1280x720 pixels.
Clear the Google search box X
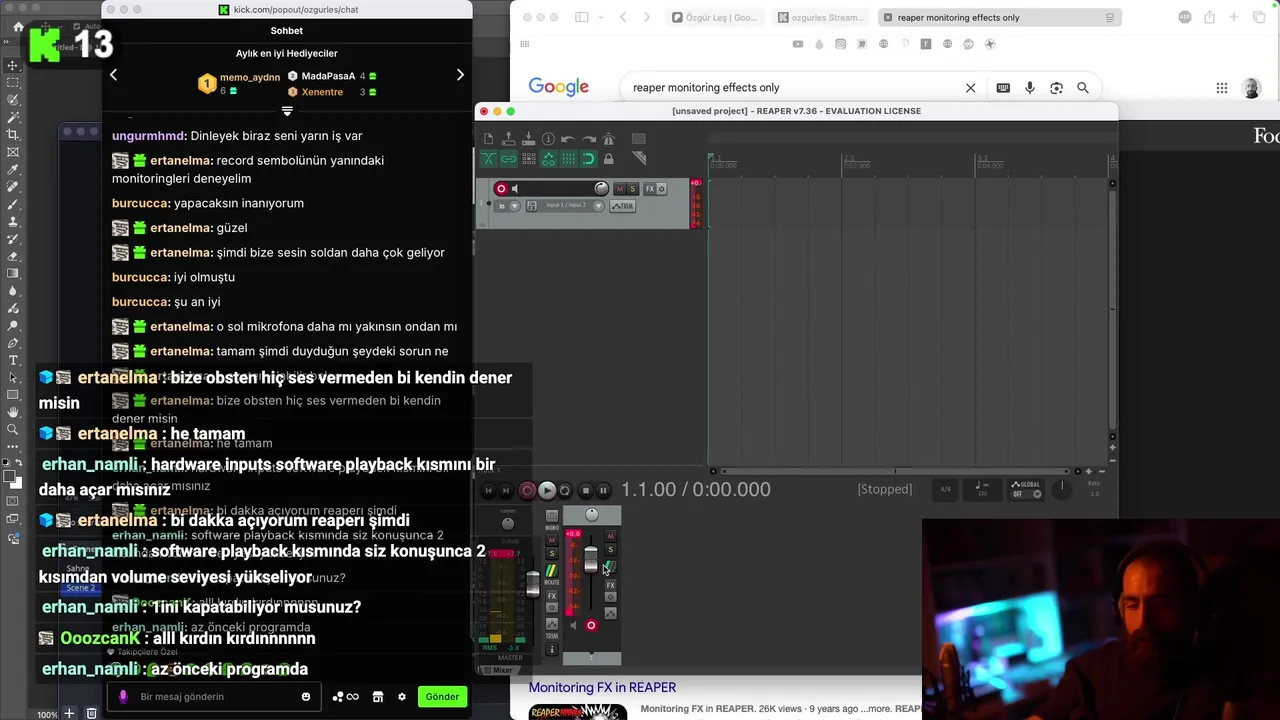point(970,88)
